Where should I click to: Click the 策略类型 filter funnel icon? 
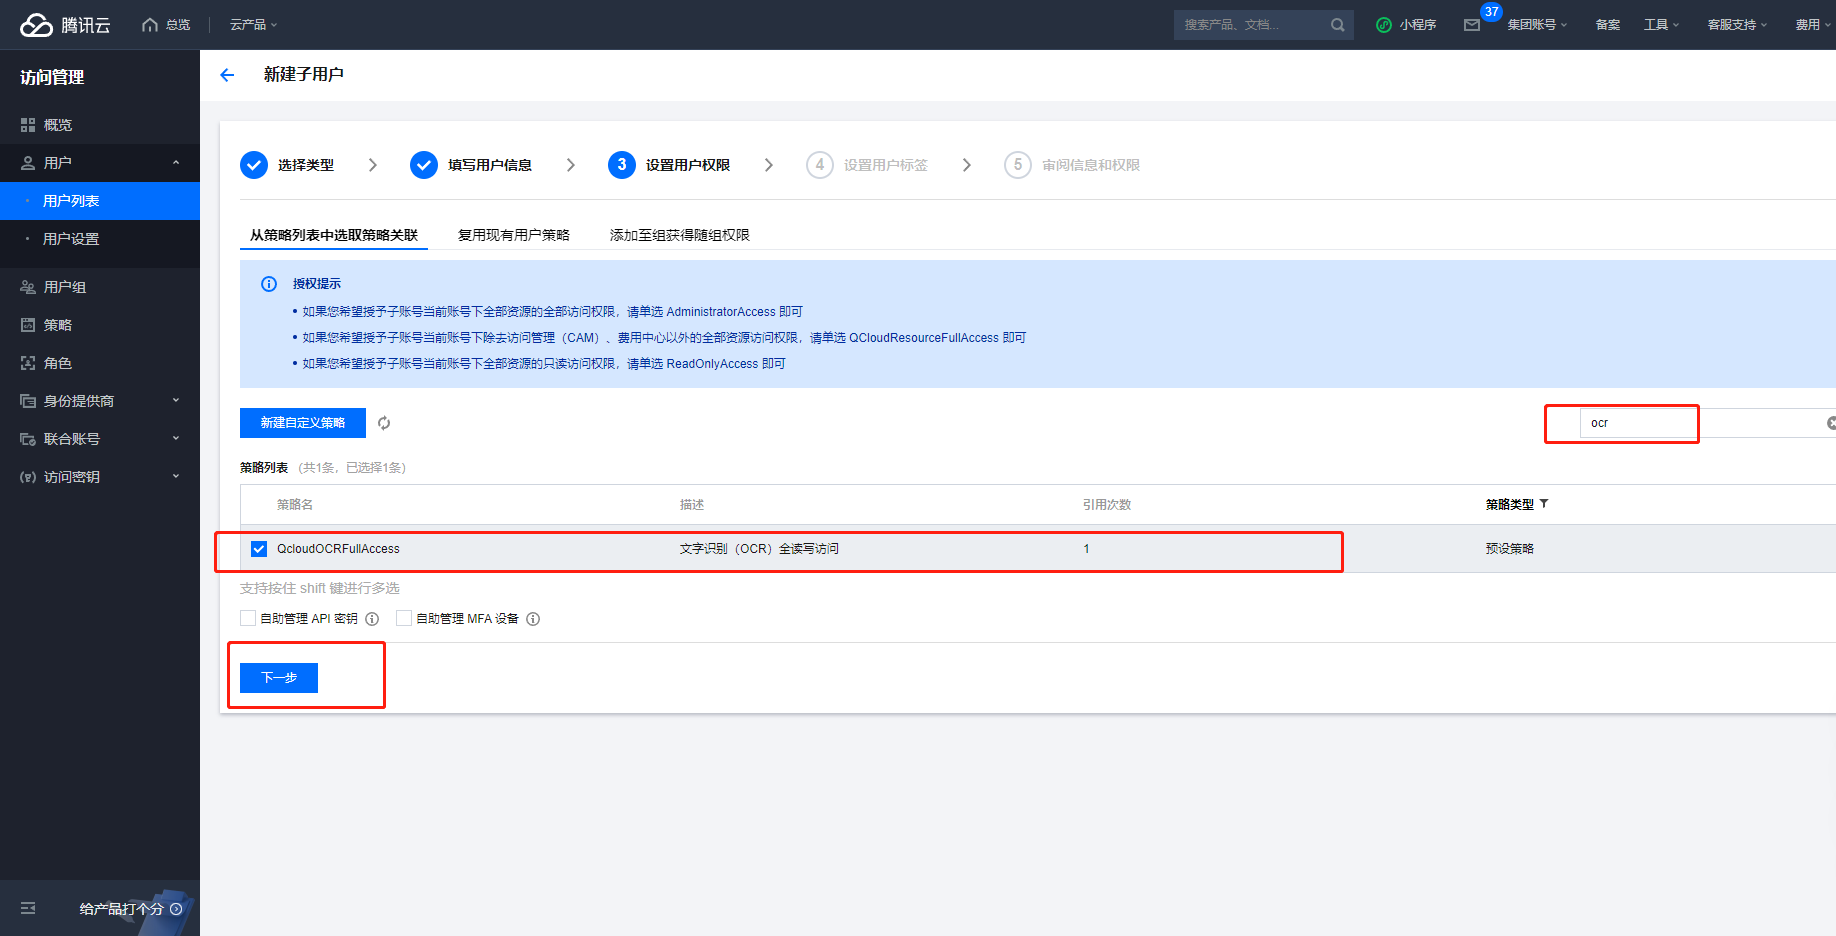(1544, 504)
